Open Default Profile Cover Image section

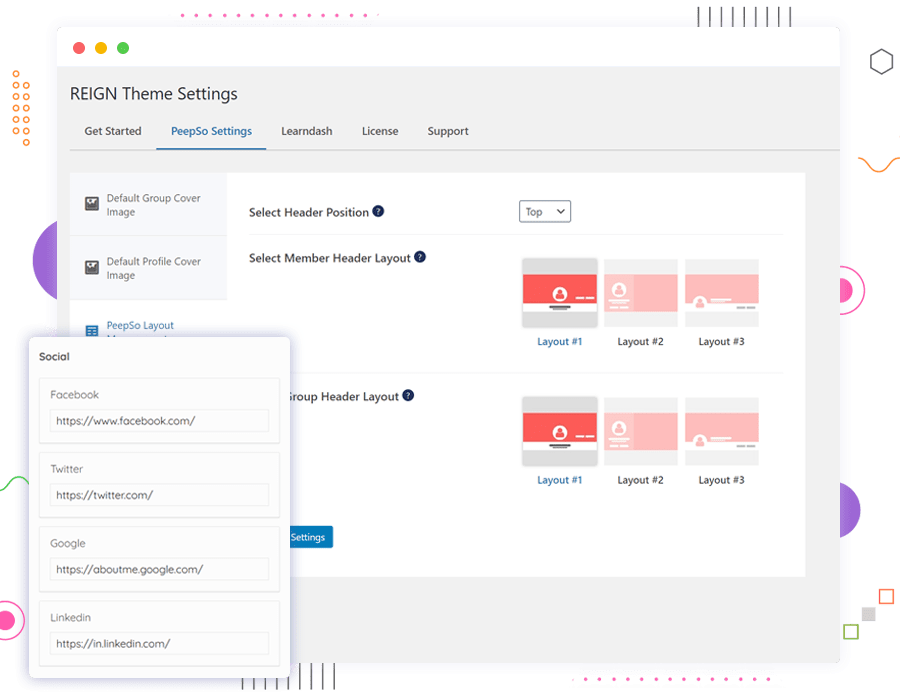[148, 268]
